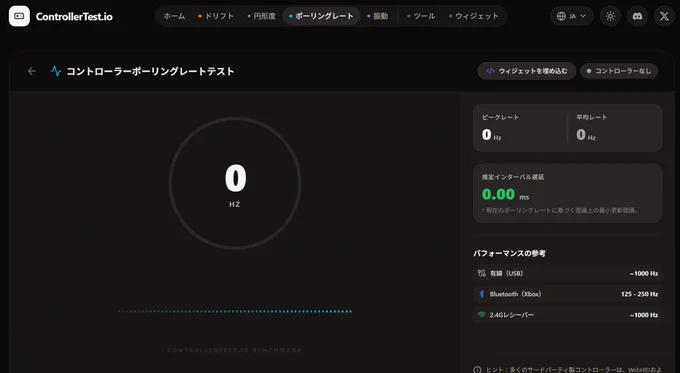Click the Bluetooth icon in reference list

481,294
